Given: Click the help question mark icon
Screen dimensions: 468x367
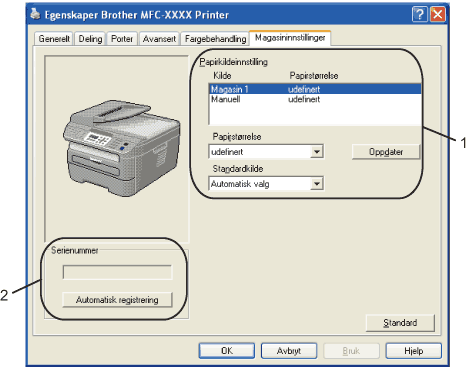Looking at the screenshot, I should [419, 15].
